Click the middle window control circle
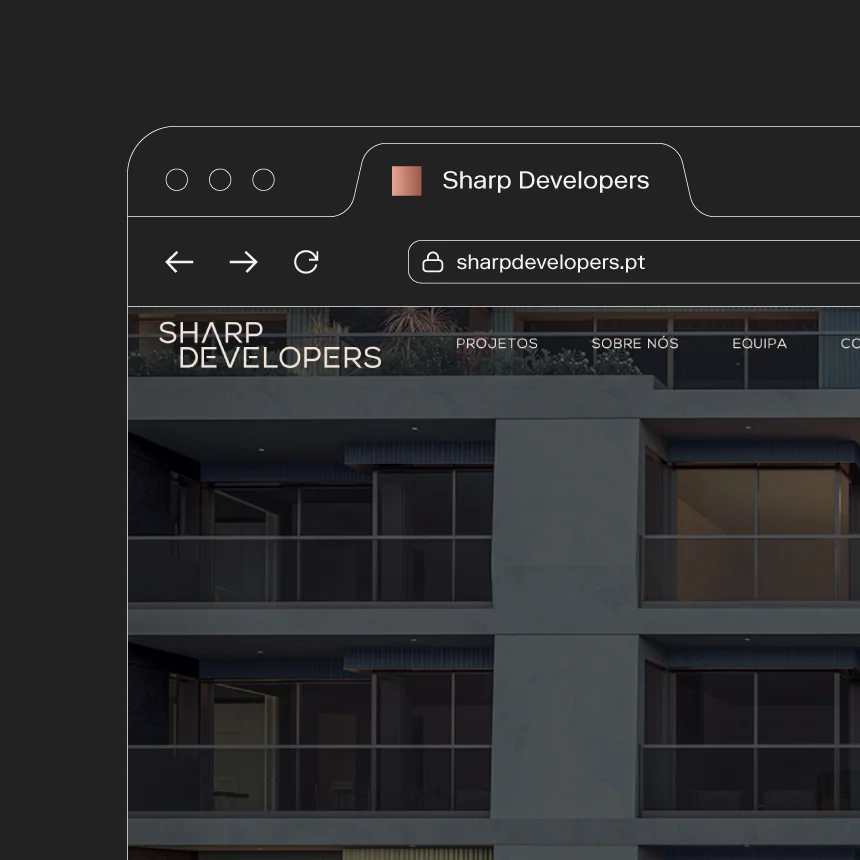This screenshot has width=860, height=860. coord(220,180)
